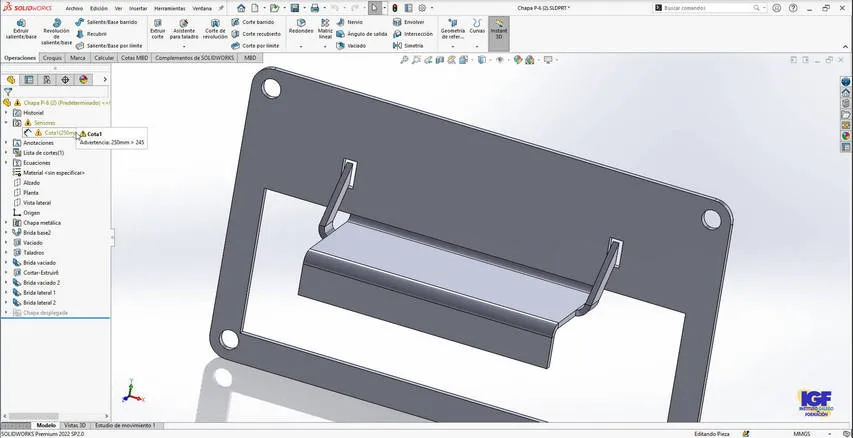Open the Options gear icon
Image resolution: width=853 pixels, height=438 pixels.
[422, 8]
